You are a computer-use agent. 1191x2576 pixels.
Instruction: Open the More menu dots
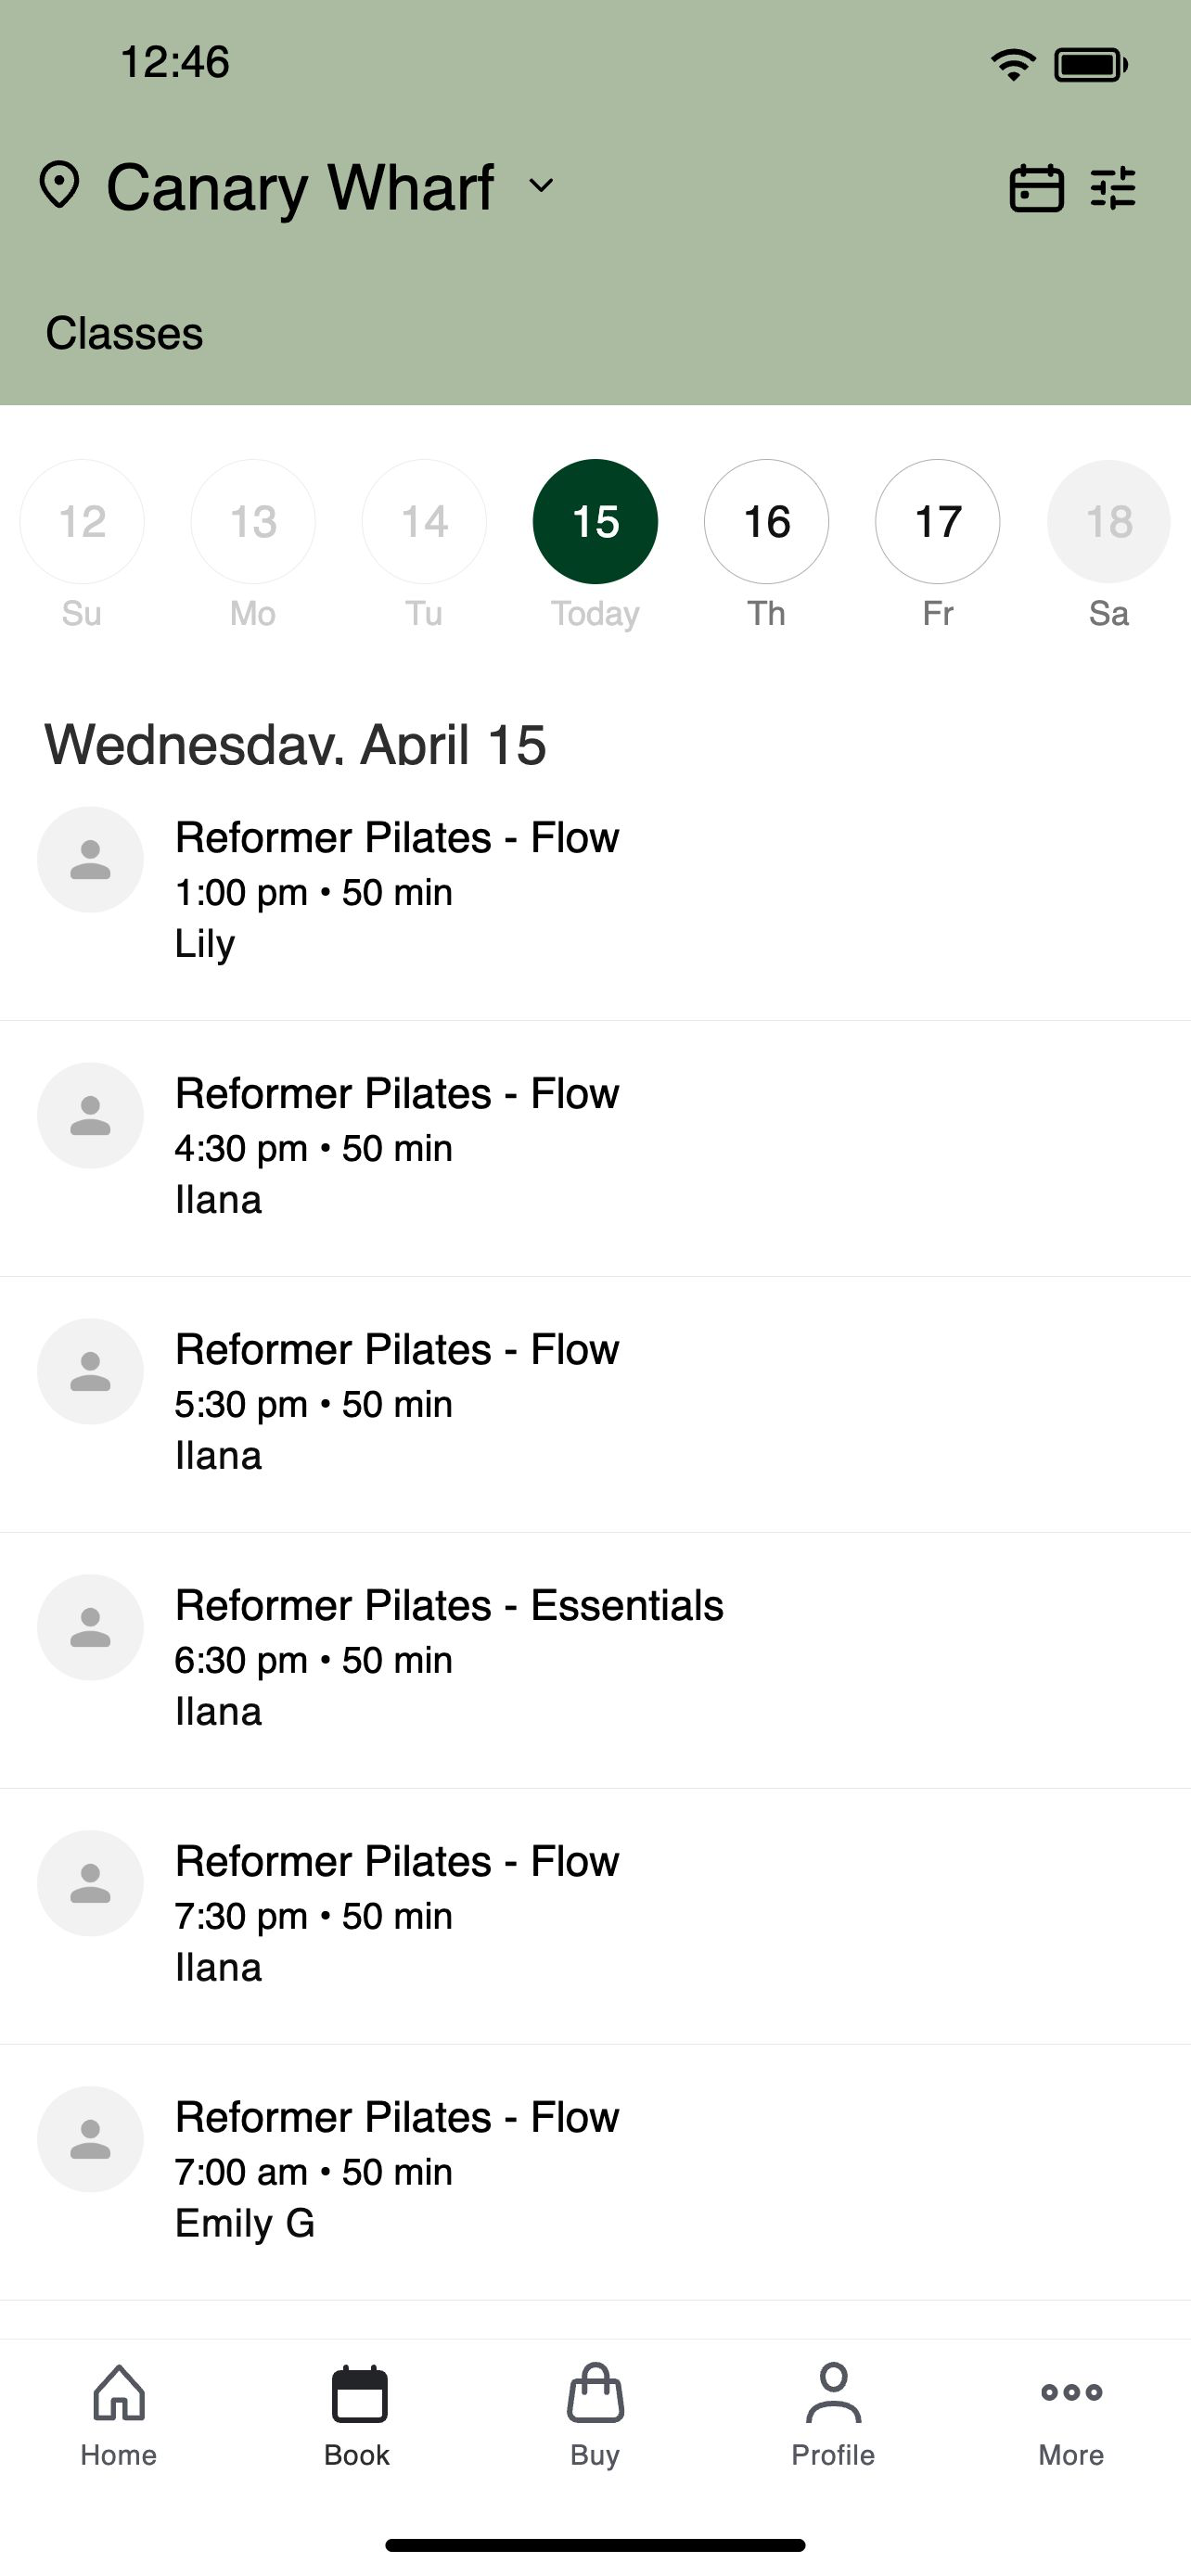click(1071, 2392)
